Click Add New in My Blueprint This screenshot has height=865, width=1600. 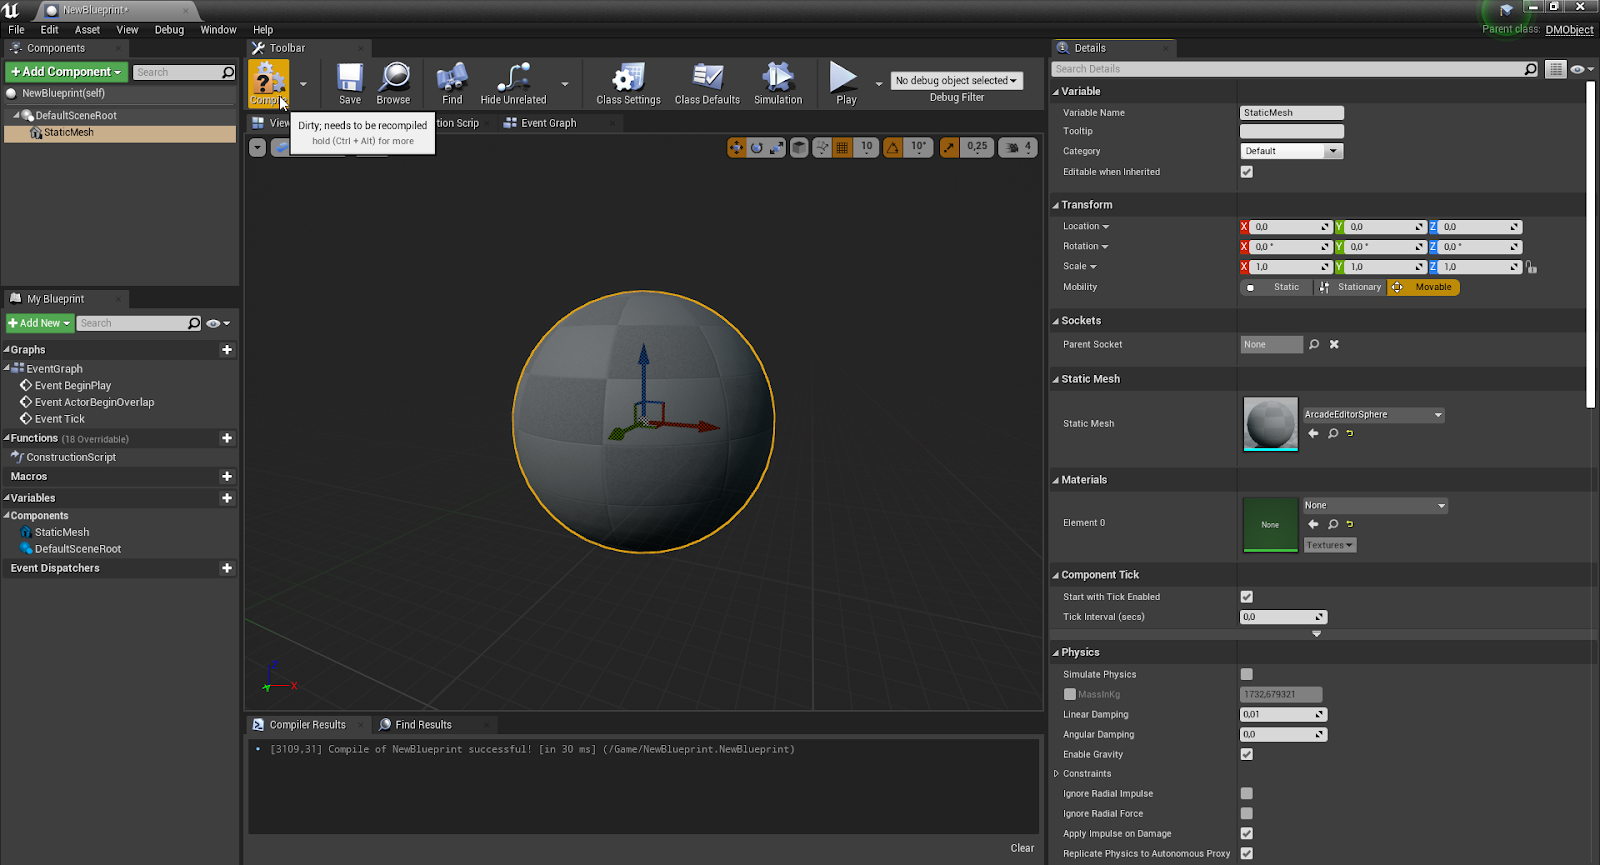pos(40,323)
